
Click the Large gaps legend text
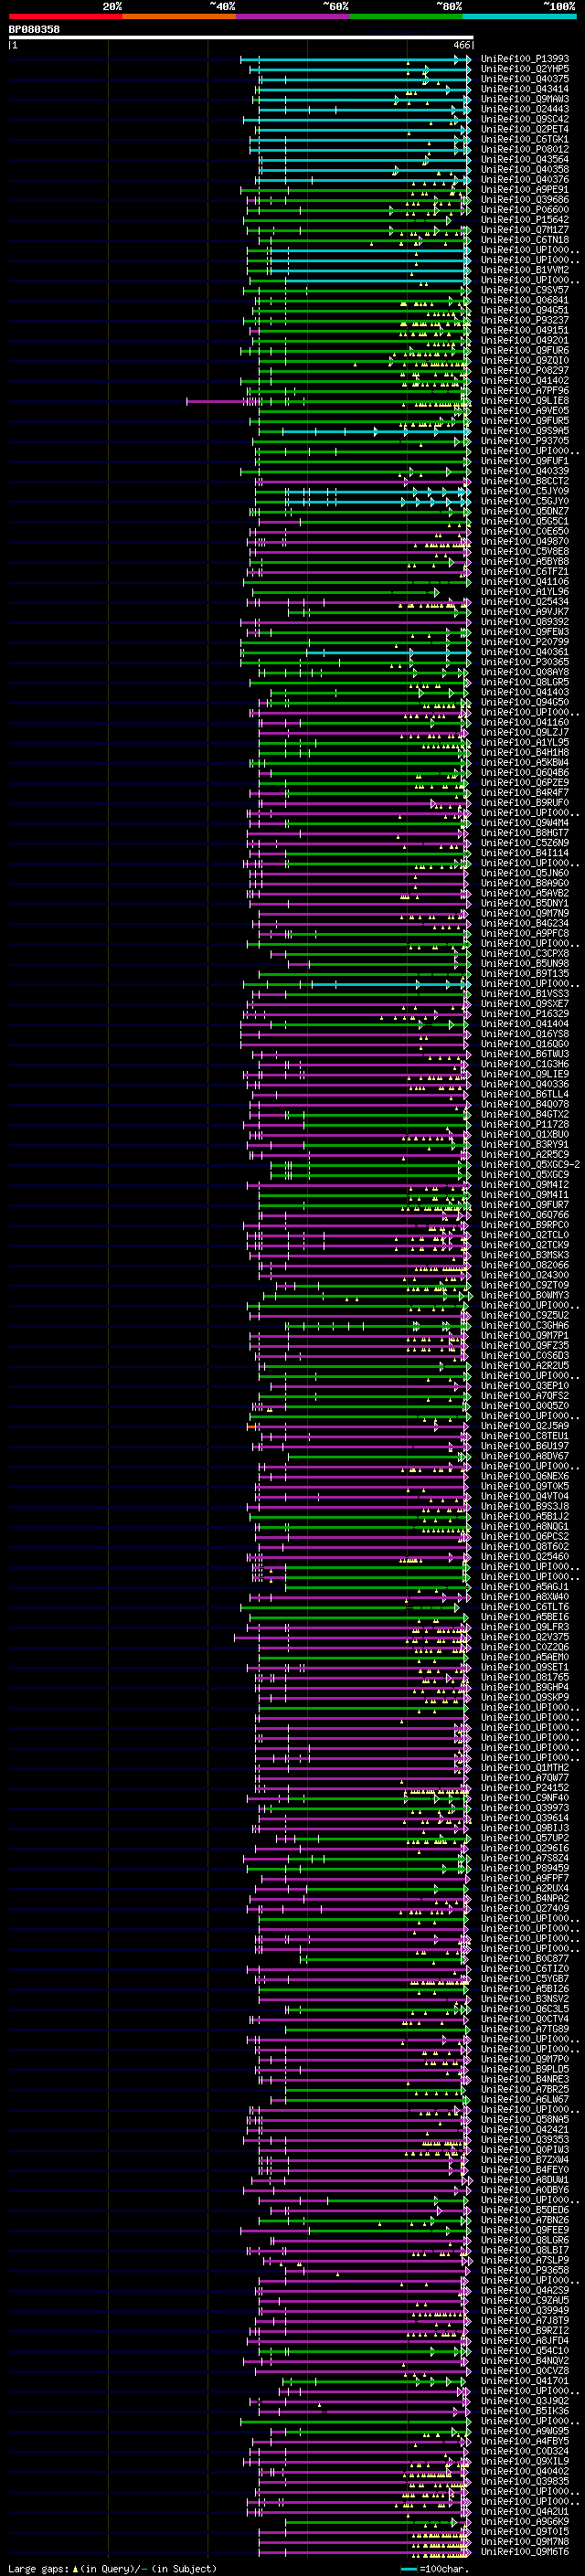111,2568
